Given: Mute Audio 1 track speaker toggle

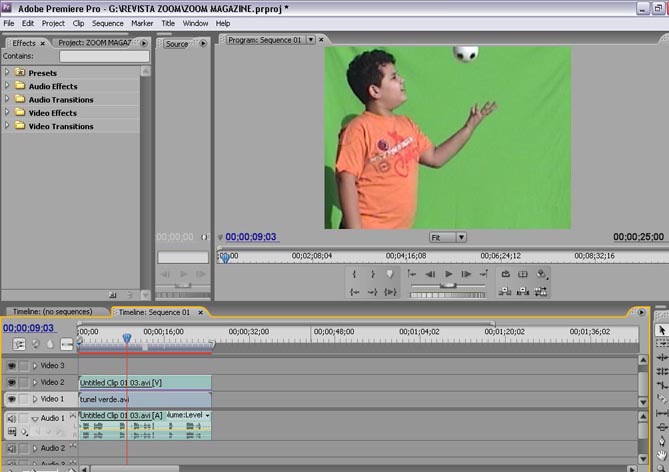Looking at the screenshot, I should coord(12,418).
